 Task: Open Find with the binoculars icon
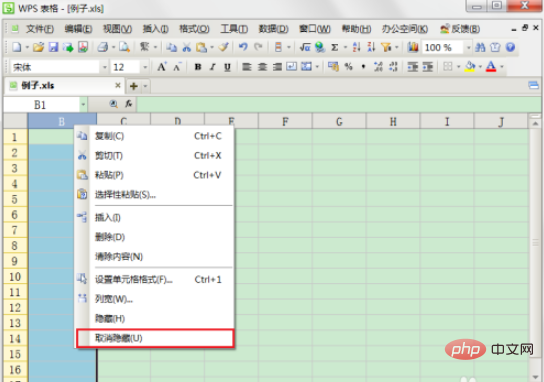(480, 47)
